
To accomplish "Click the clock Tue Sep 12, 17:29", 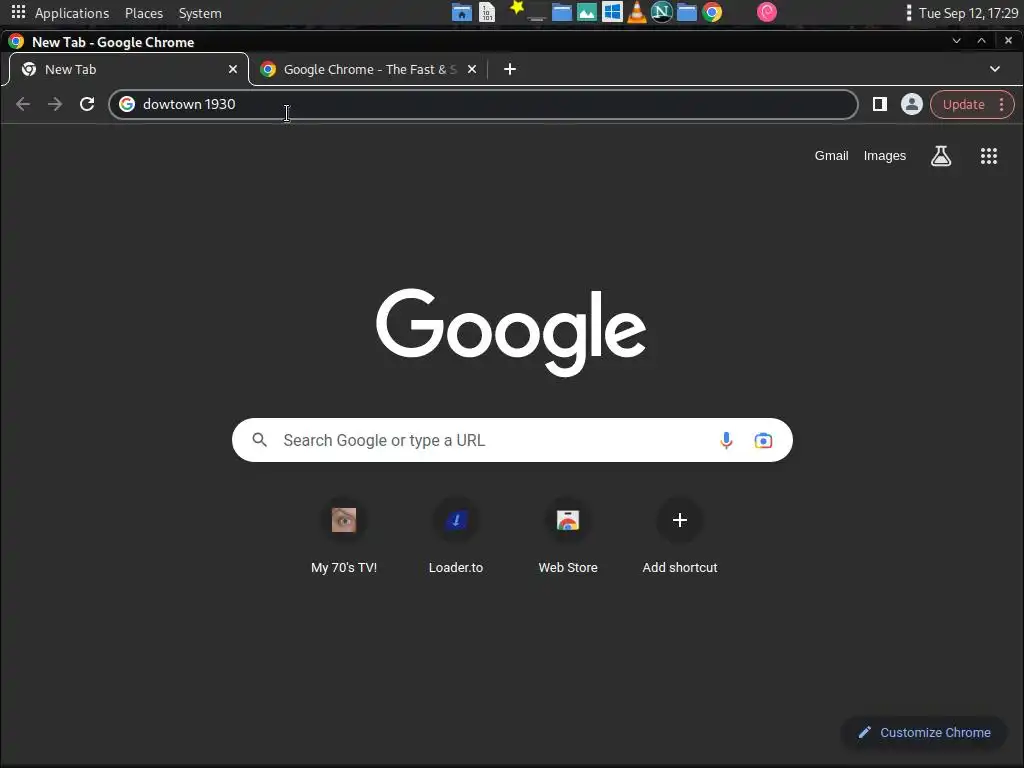I will 968,13.
